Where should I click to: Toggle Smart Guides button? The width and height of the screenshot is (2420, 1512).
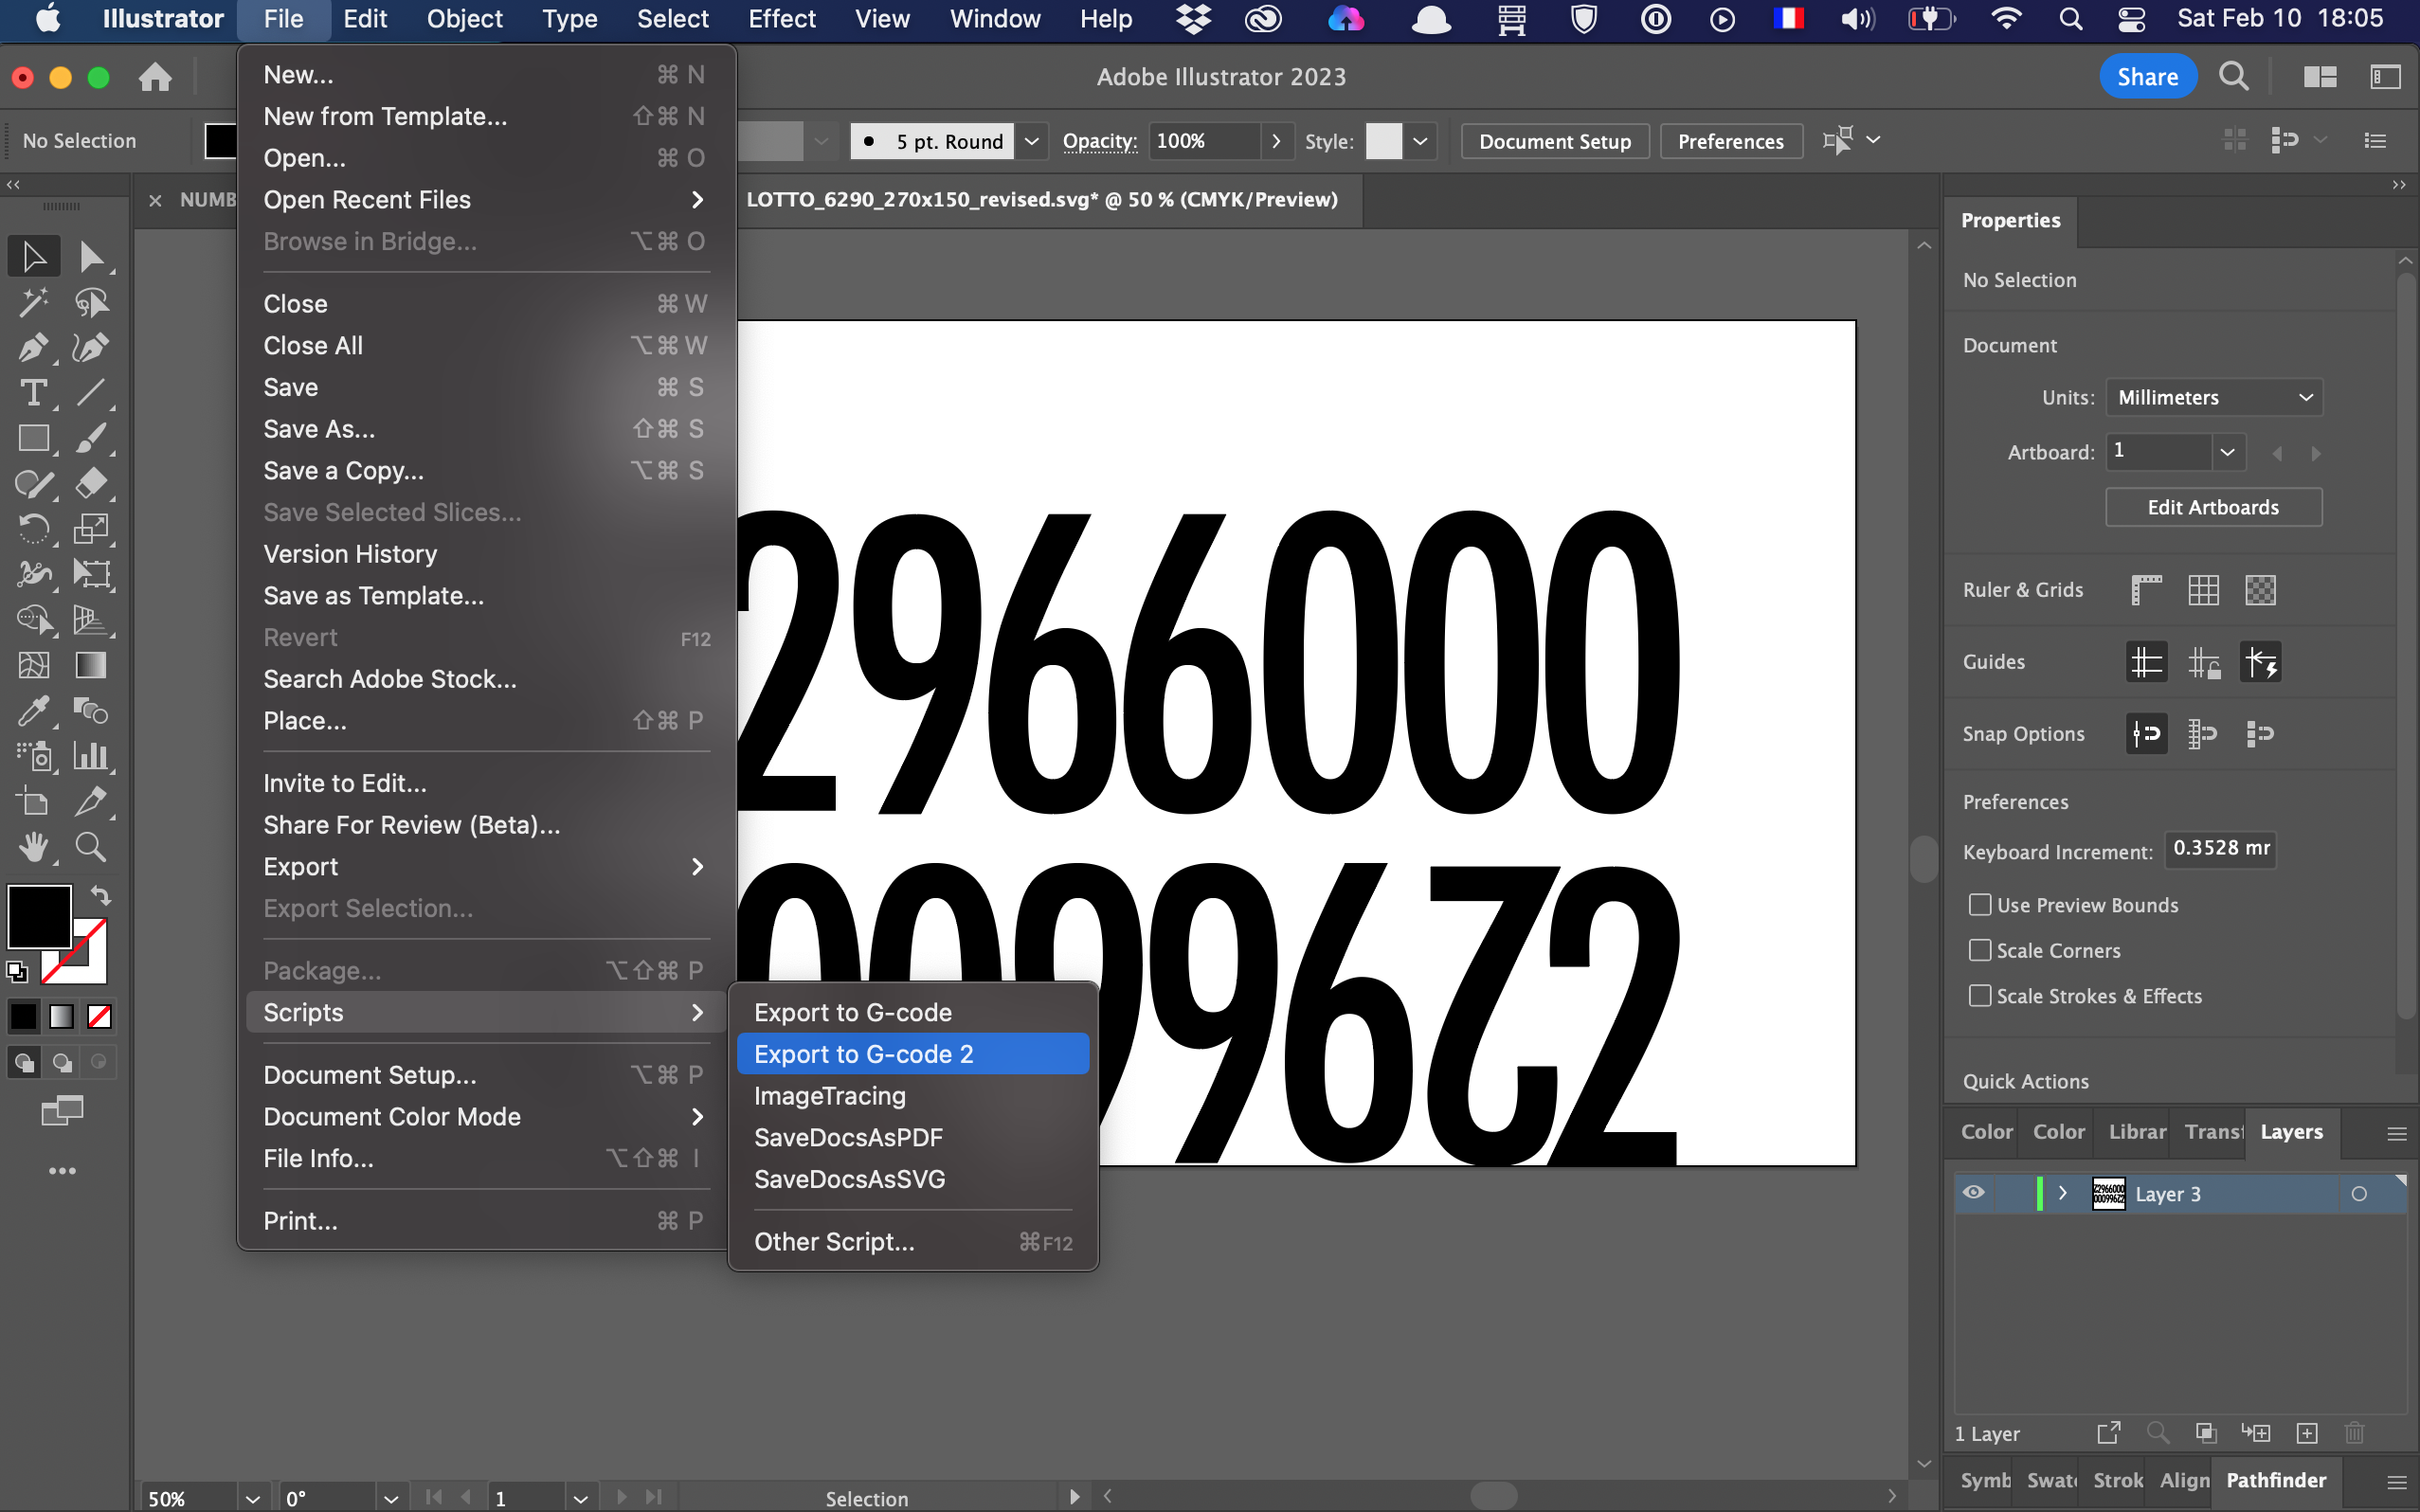(2260, 662)
